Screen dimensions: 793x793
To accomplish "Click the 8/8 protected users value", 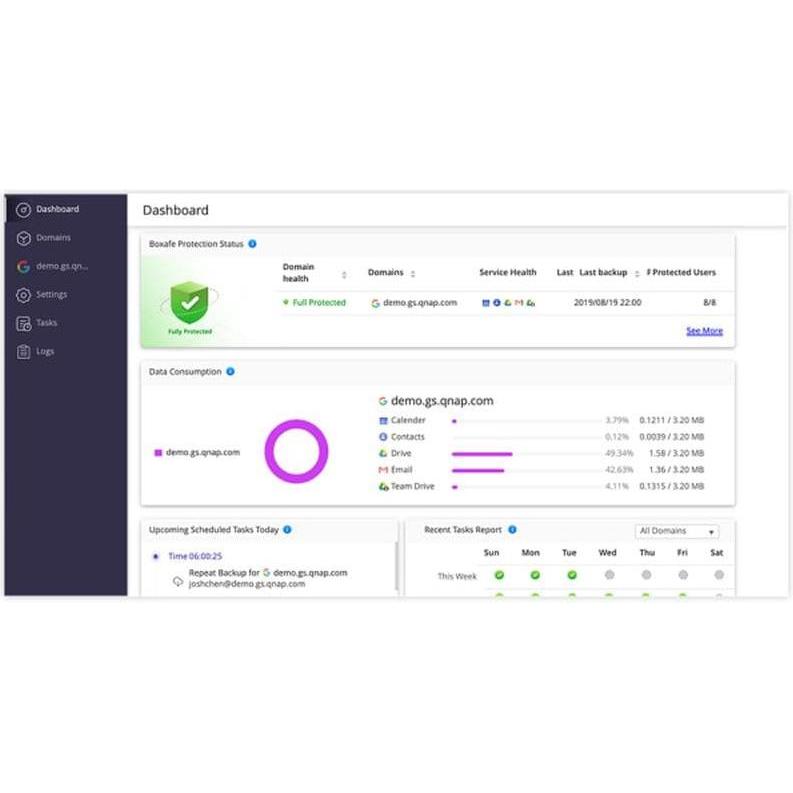I will [x=710, y=302].
